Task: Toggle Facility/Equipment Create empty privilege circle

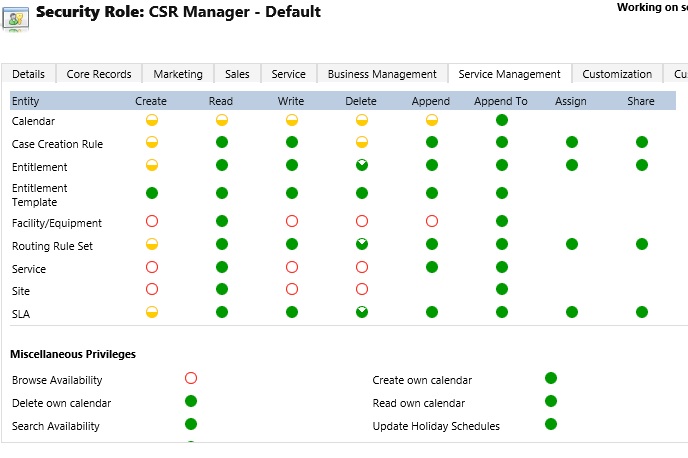Action: [x=152, y=221]
